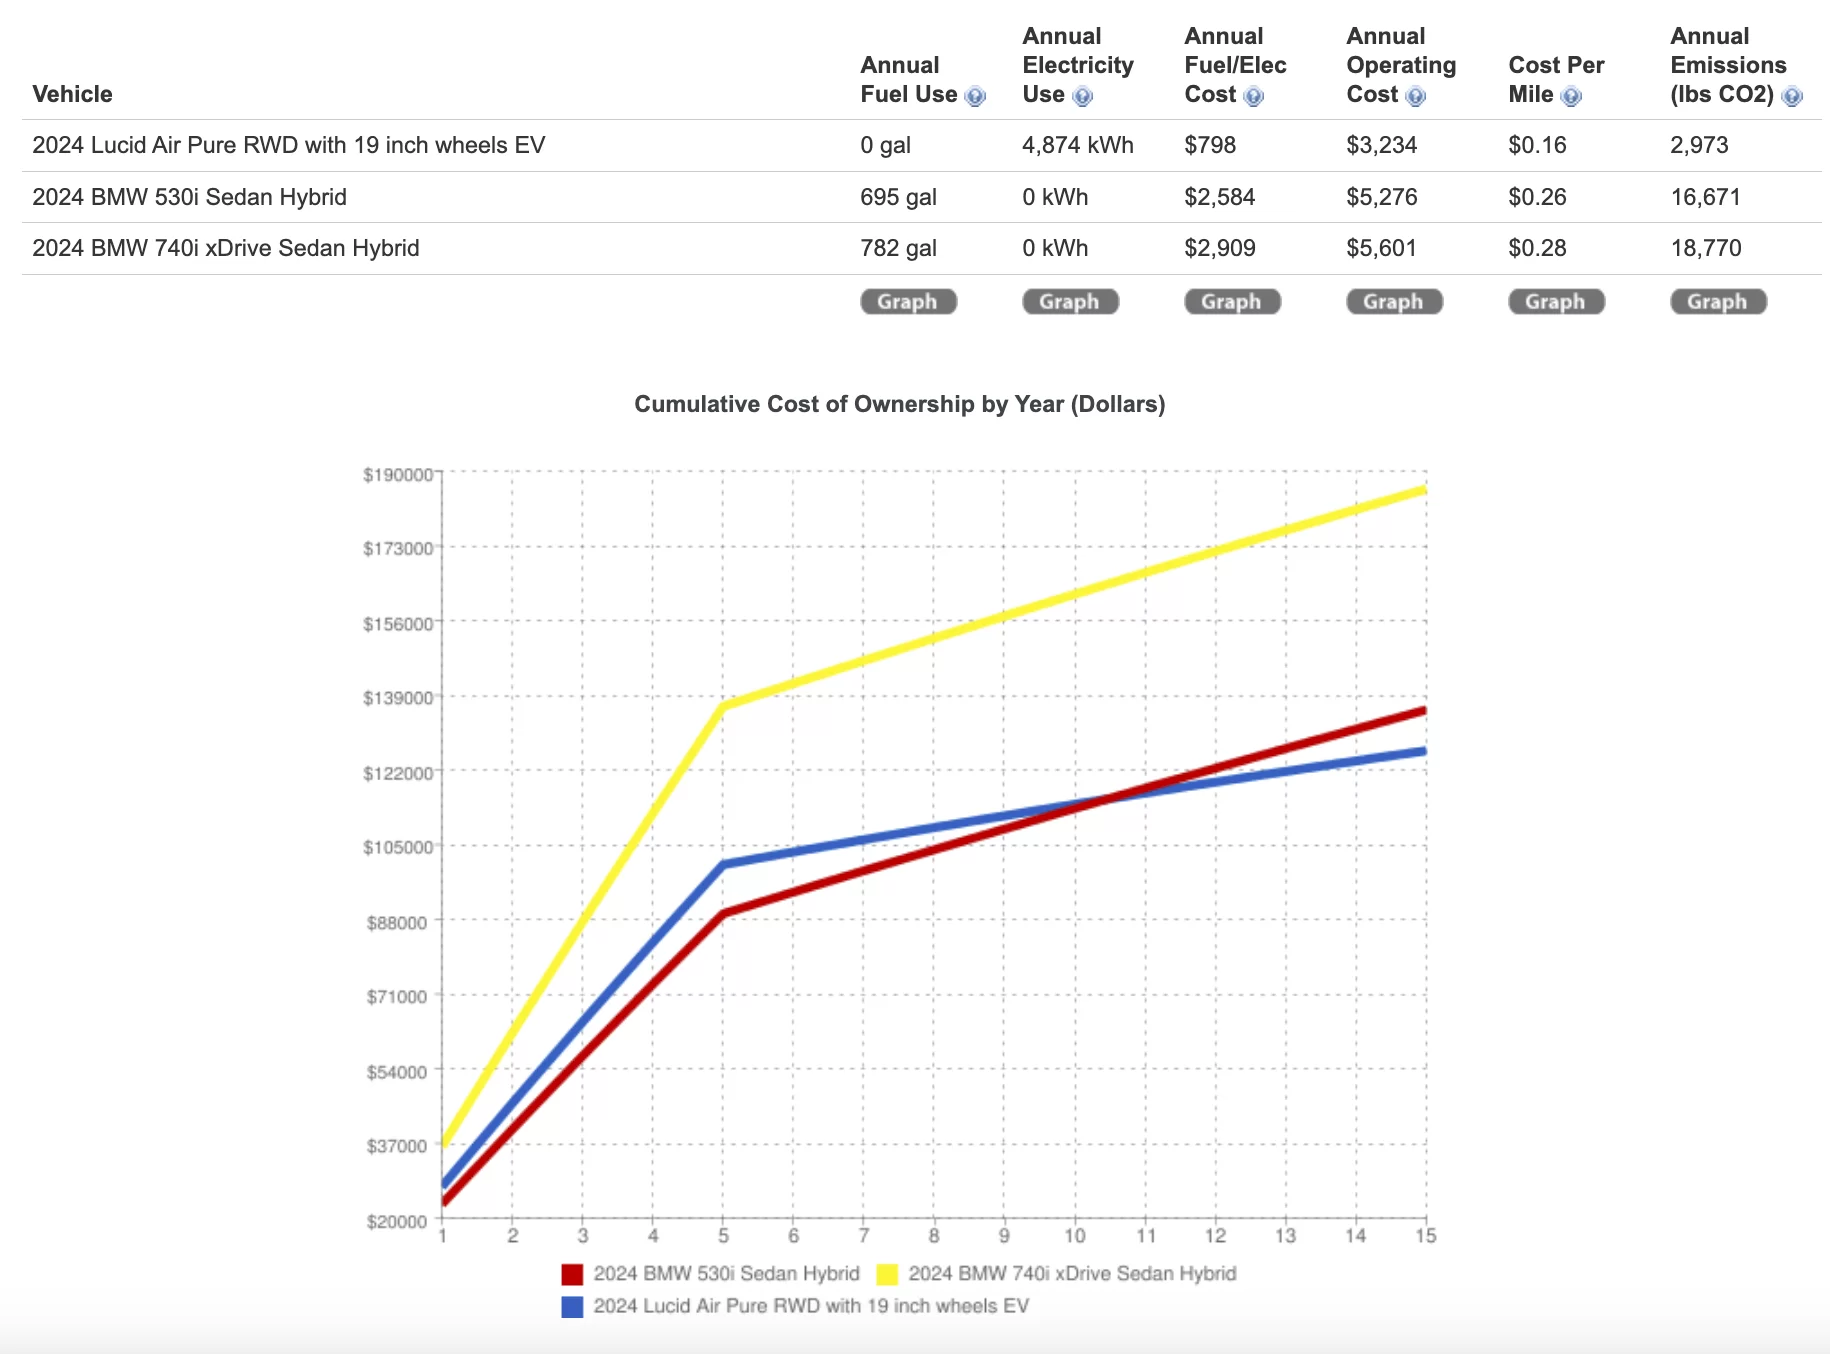Open help icon beside Annual Operating Cost
The image size is (1830, 1354).
pos(1415,96)
